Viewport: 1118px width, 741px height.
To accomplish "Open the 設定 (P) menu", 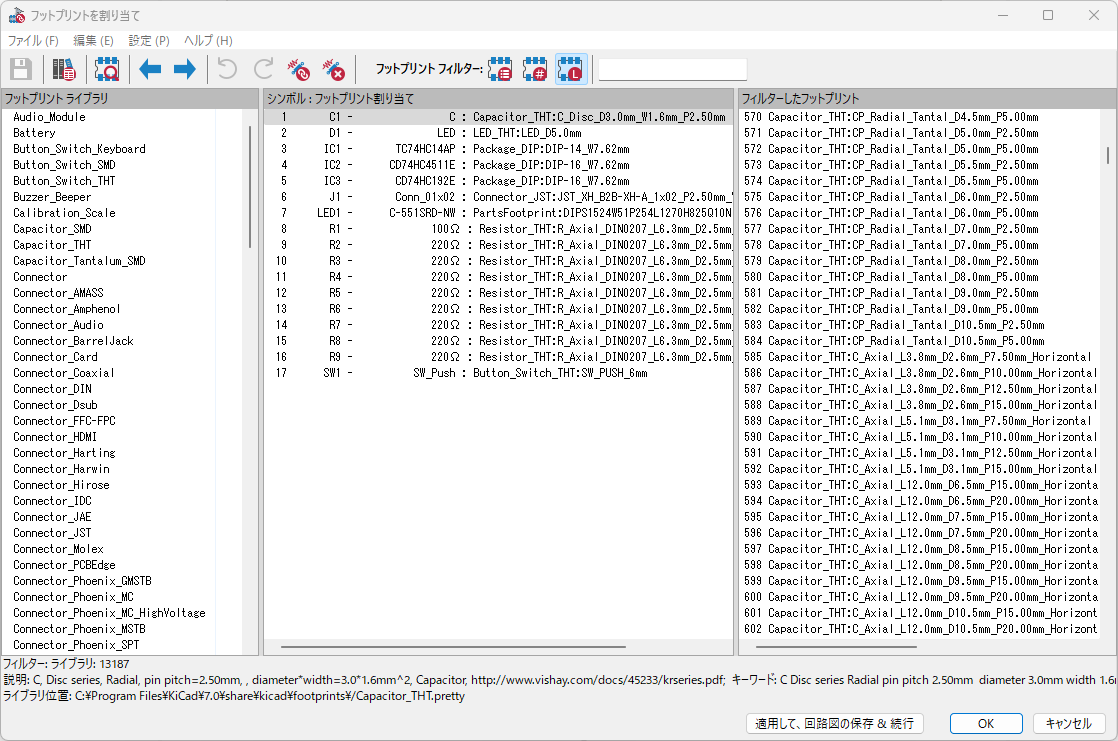I will pos(149,41).
